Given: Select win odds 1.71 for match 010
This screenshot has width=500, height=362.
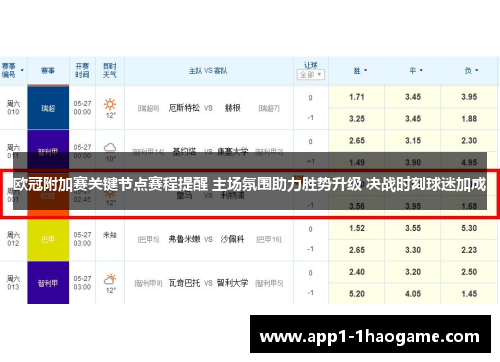Looking at the screenshot, I should click(357, 97).
